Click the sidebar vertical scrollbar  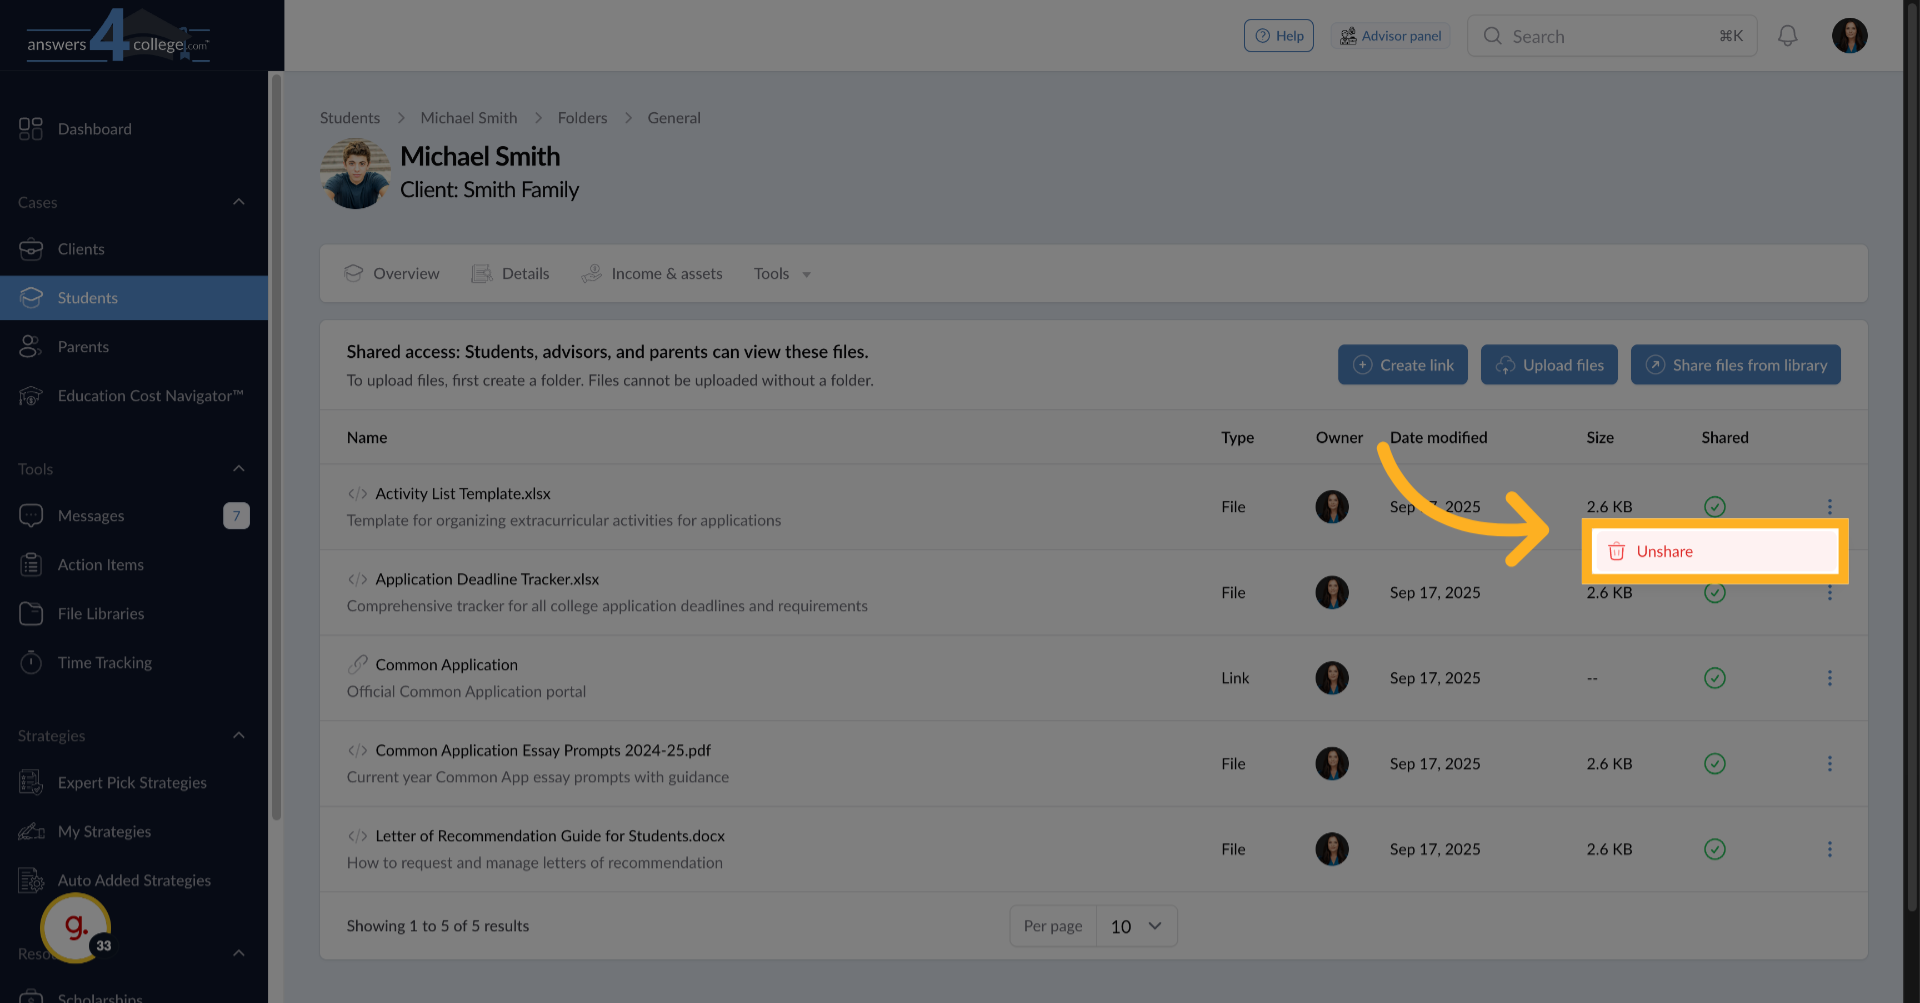point(276,450)
